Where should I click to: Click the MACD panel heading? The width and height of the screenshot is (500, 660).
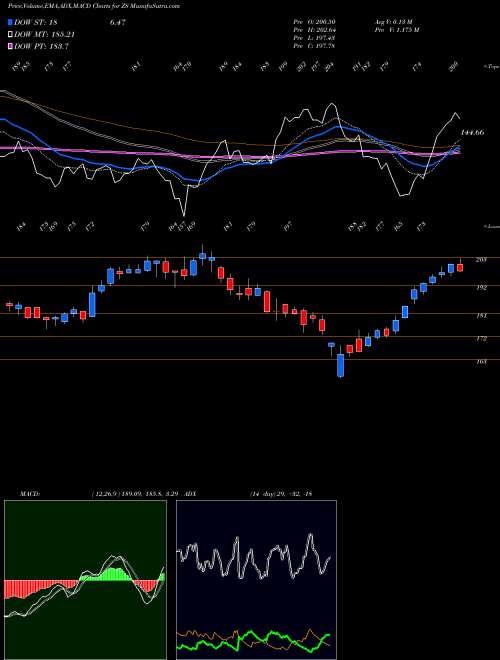[x=29, y=493]
